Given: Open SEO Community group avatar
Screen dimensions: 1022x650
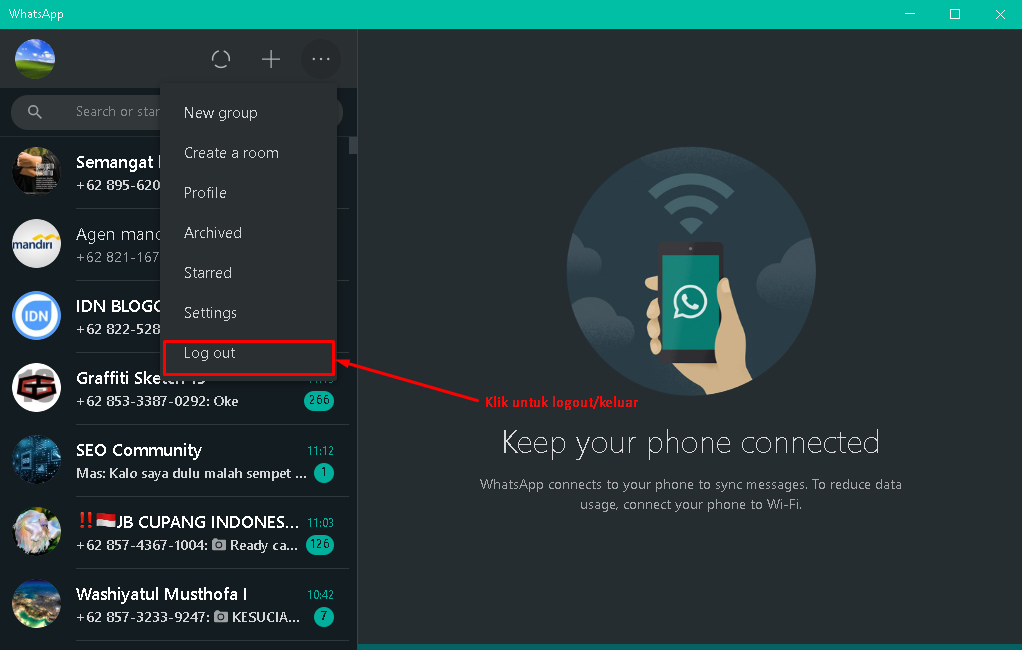Looking at the screenshot, I should click(36, 460).
